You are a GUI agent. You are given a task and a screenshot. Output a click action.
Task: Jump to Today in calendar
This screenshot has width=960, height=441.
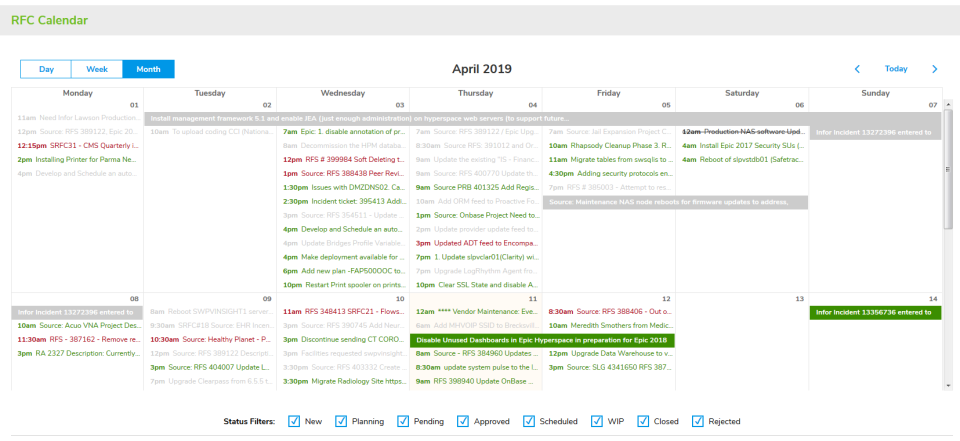coord(896,69)
